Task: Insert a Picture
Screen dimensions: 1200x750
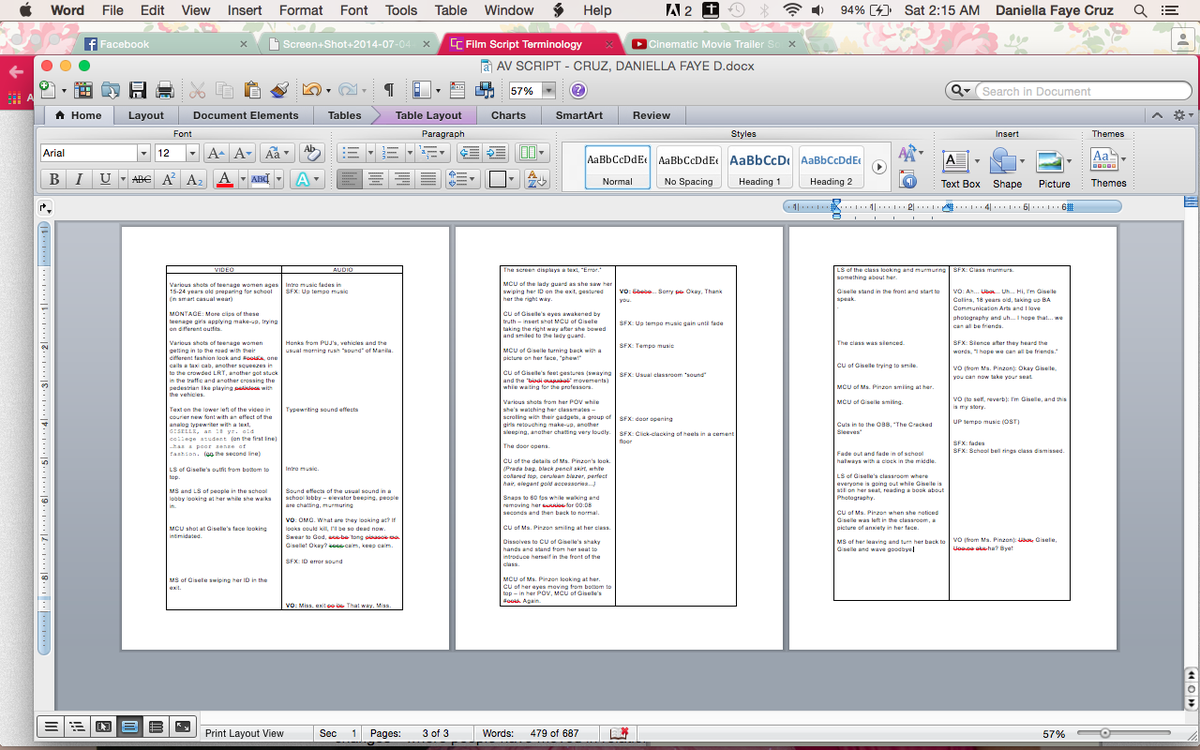Action: [x=1054, y=167]
